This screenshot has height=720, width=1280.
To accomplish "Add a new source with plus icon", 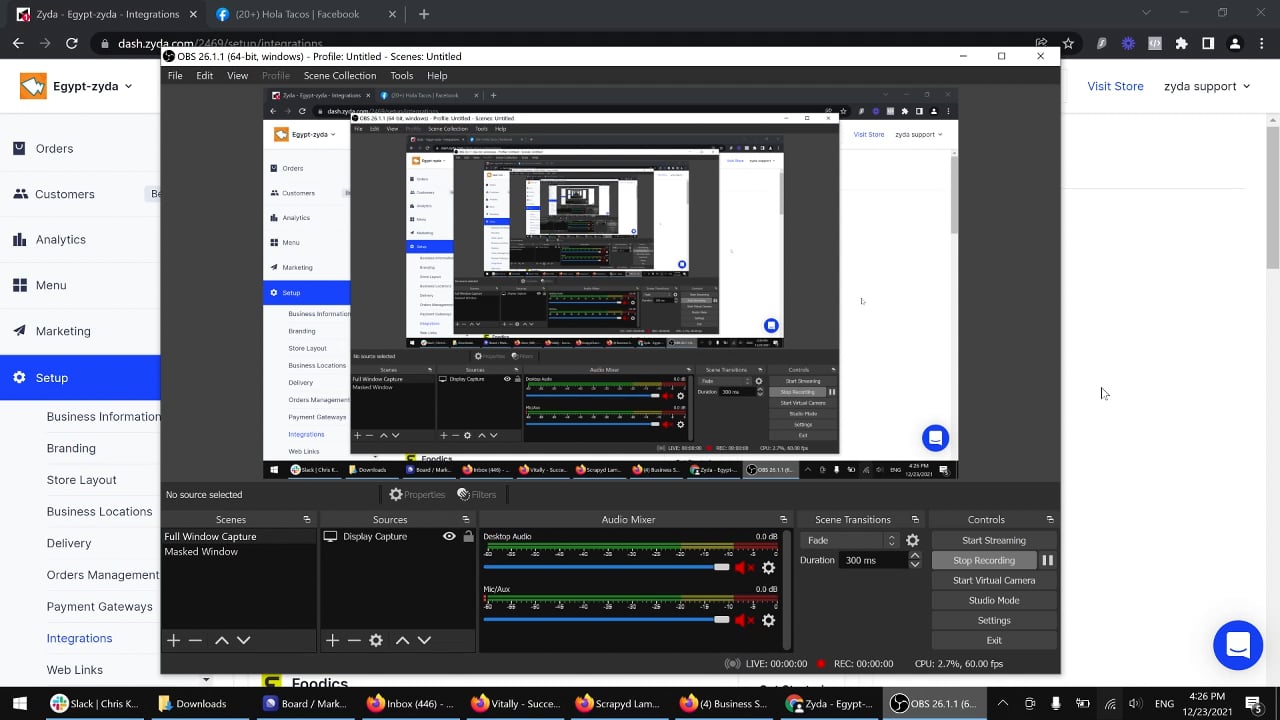I will (x=332, y=640).
